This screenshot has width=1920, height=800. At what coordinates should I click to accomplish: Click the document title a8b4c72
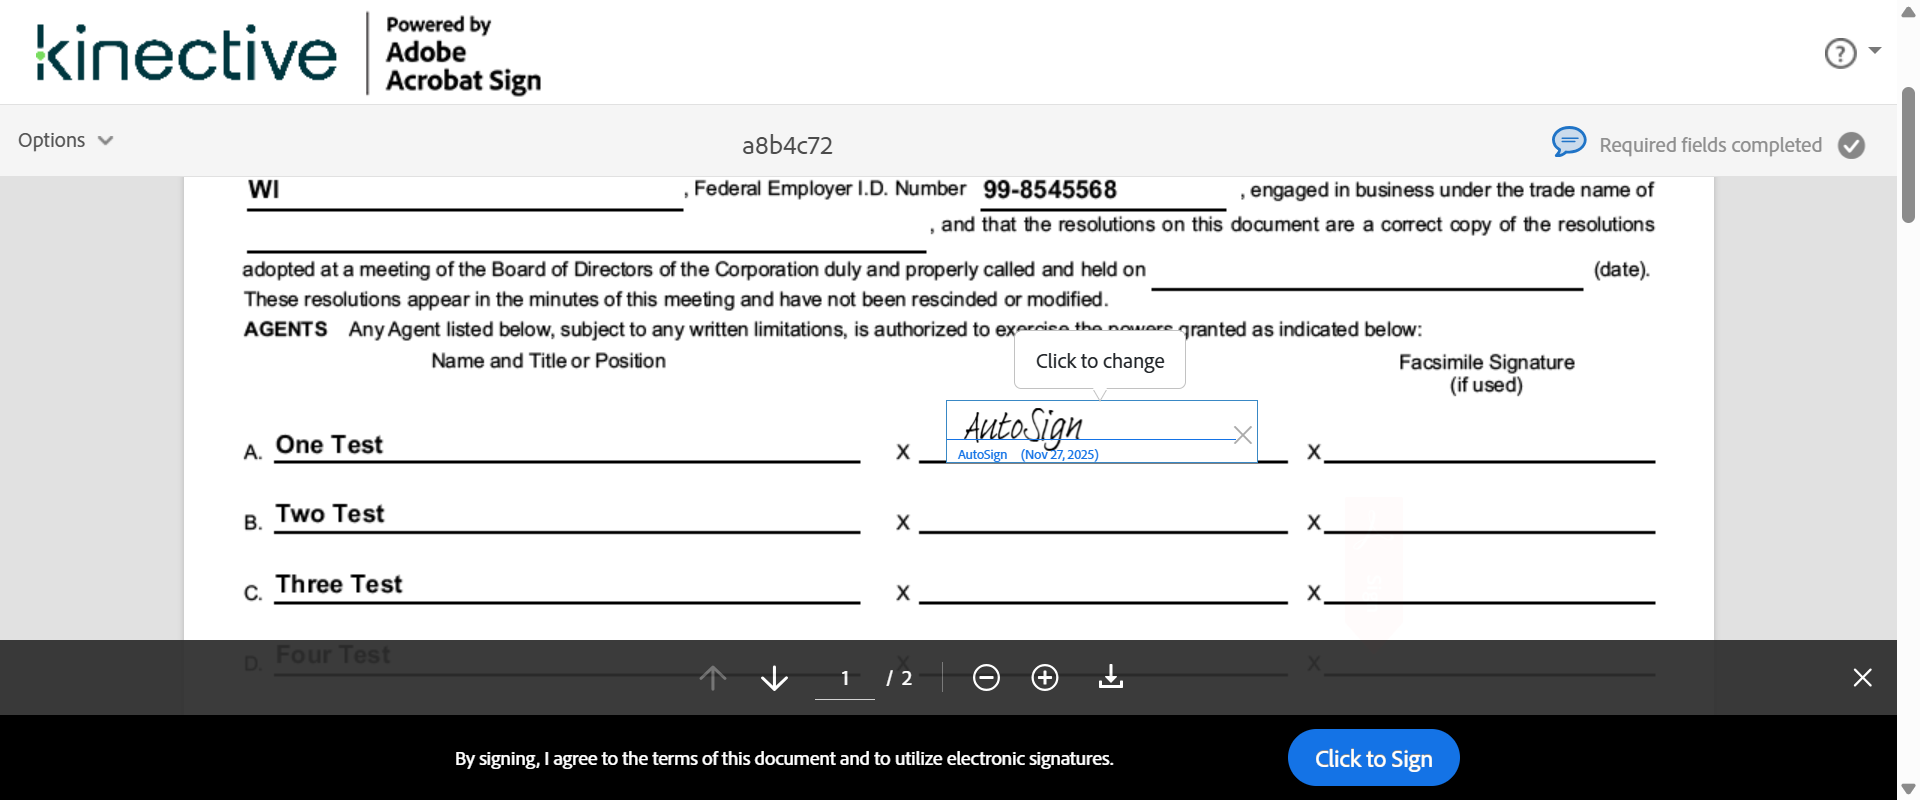coord(787,146)
